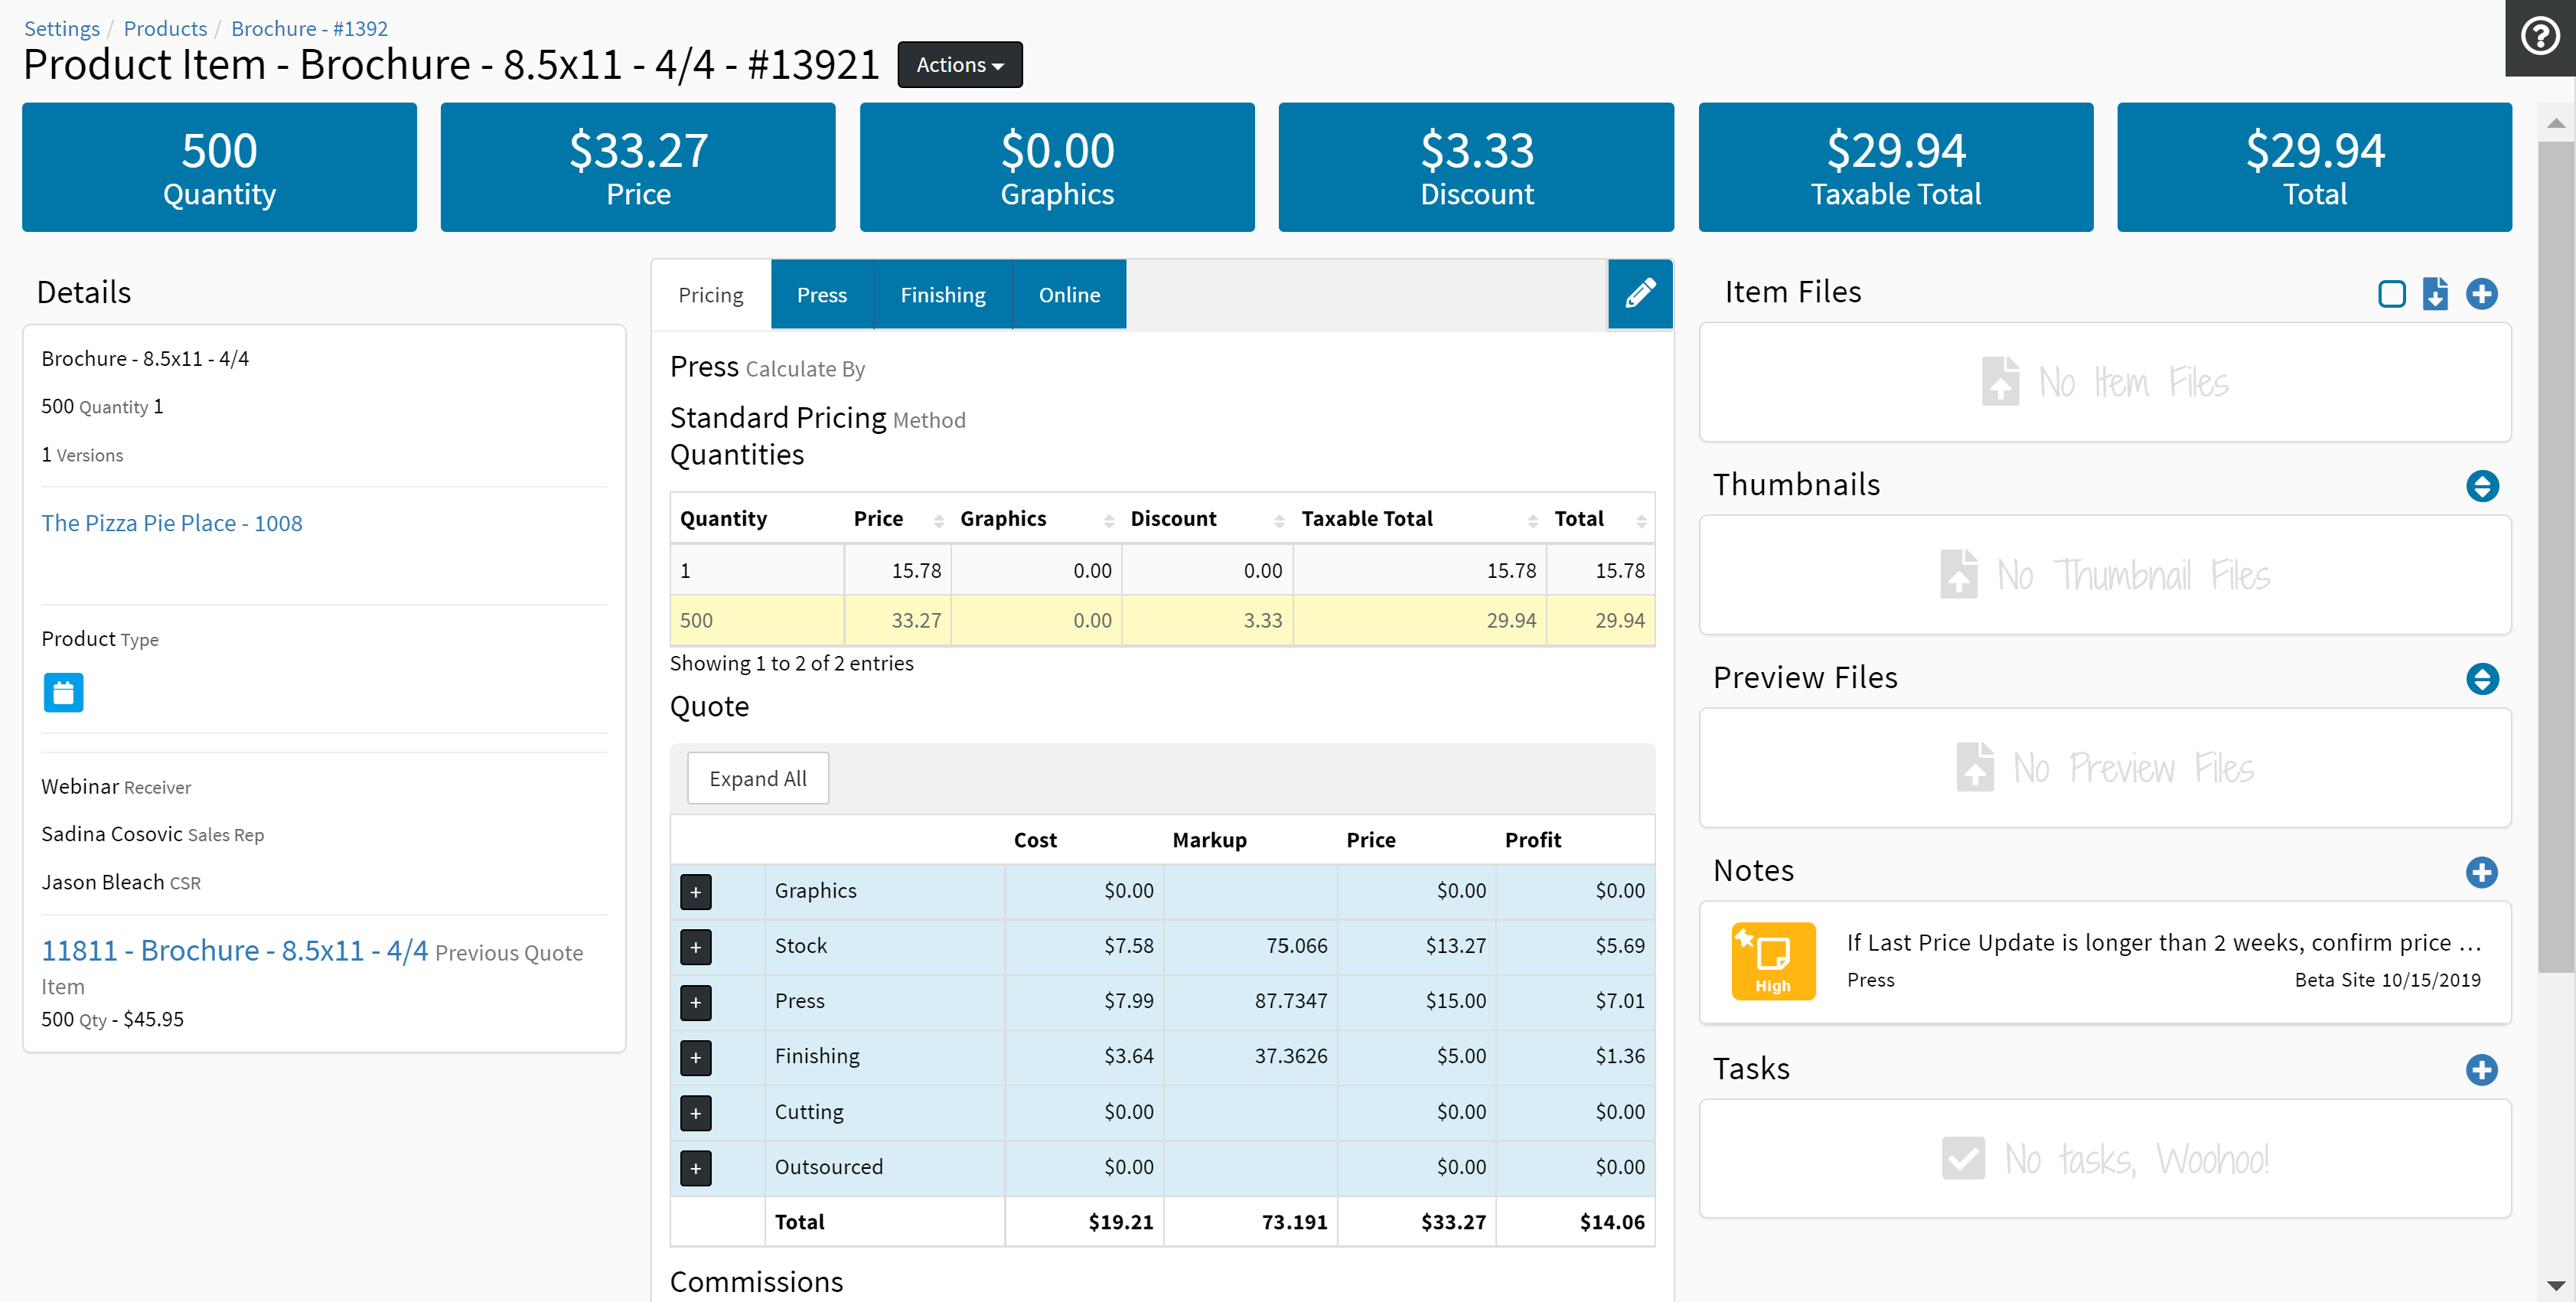Viewport: 2576px width, 1302px height.
Task: Click the pencil edit icon
Action: 1639,294
